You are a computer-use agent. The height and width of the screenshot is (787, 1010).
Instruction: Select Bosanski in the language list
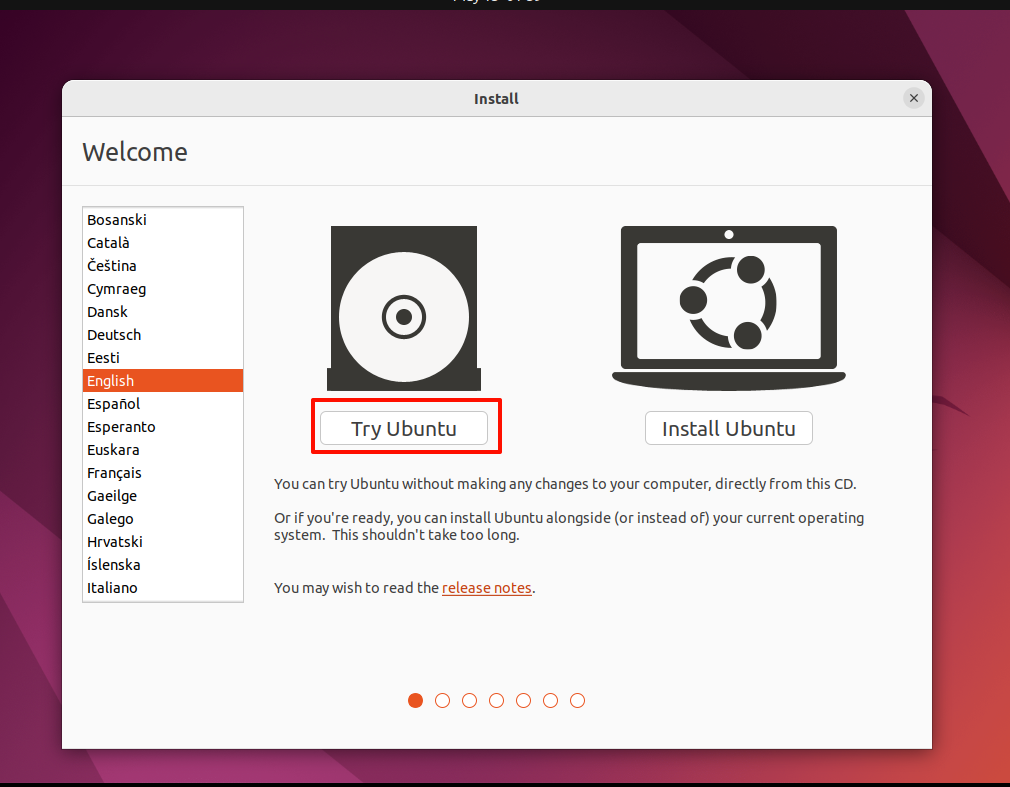click(163, 220)
